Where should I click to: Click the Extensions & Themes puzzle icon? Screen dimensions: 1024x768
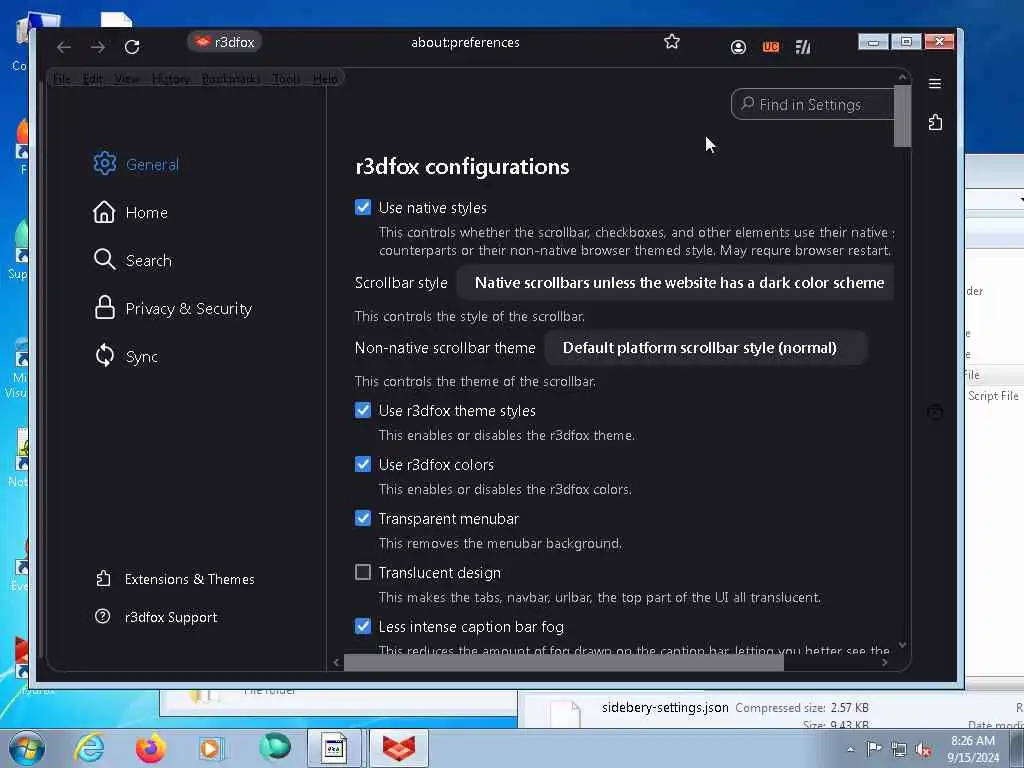(x=103, y=578)
